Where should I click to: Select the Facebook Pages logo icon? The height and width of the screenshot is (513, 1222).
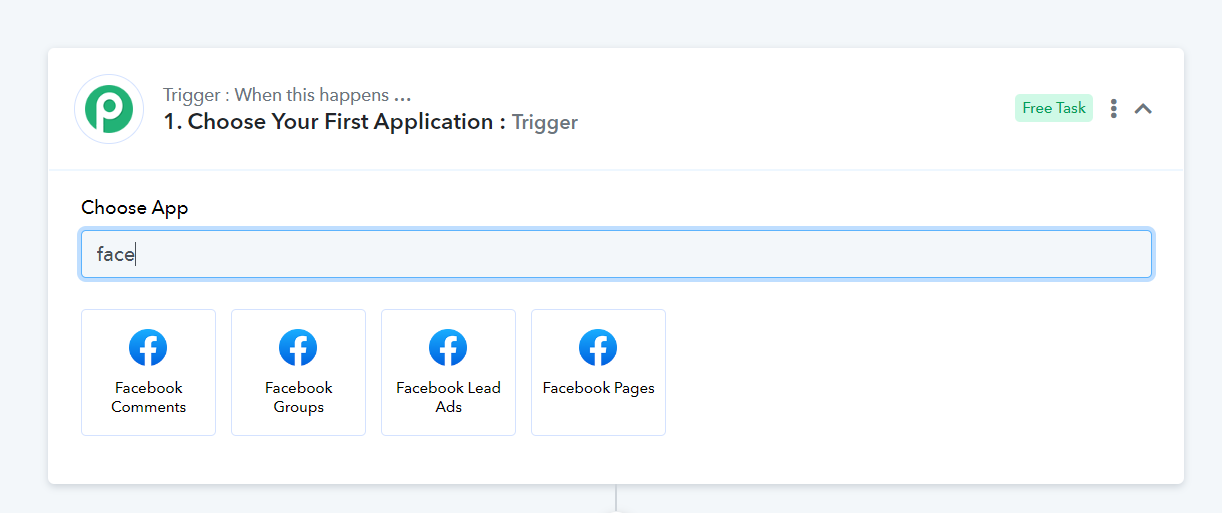[x=598, y=348]
